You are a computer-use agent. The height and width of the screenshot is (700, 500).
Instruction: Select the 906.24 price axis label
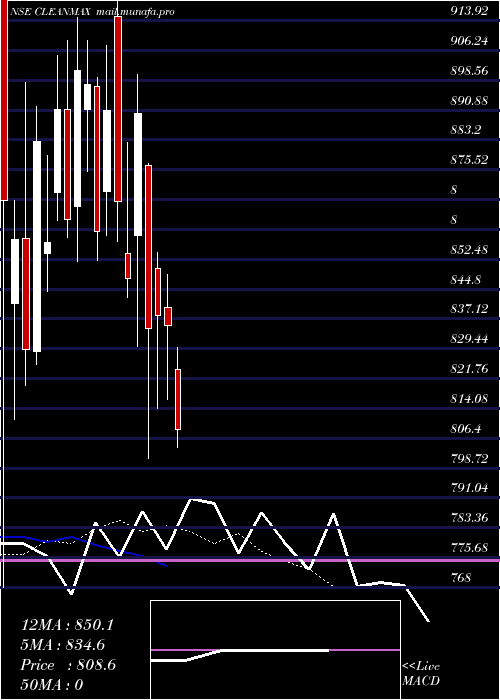(469, 41)
